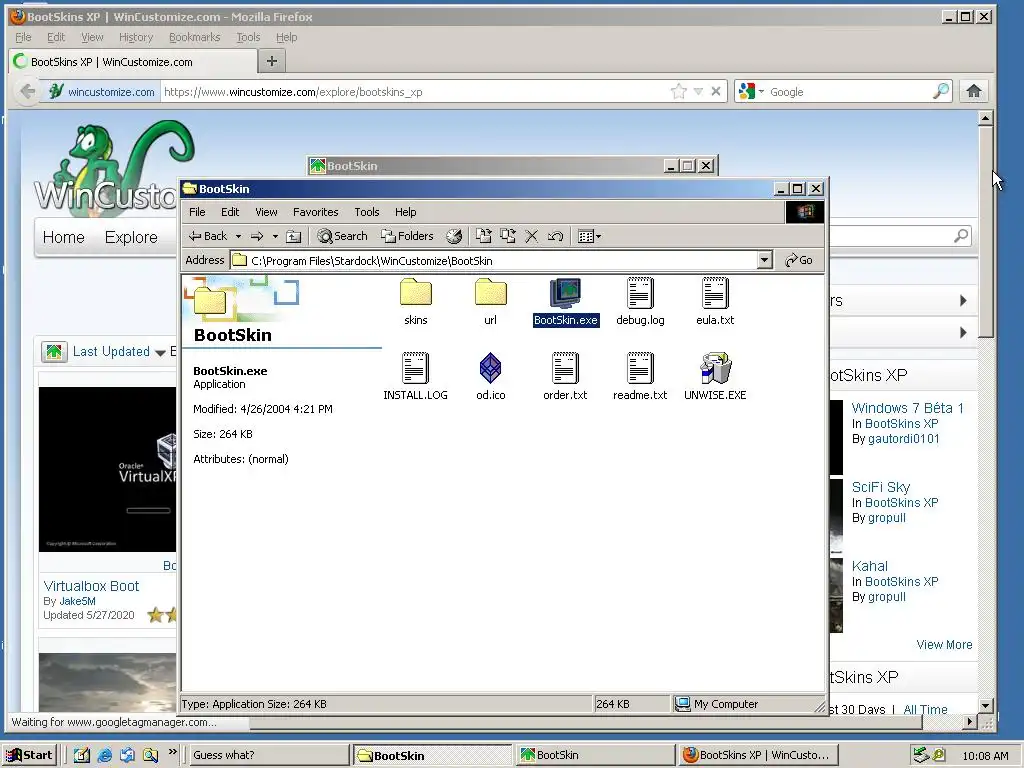The width and height of the screenshot is (1024, 768).
Task: Select eula.txt file
Action: point(715,302)
